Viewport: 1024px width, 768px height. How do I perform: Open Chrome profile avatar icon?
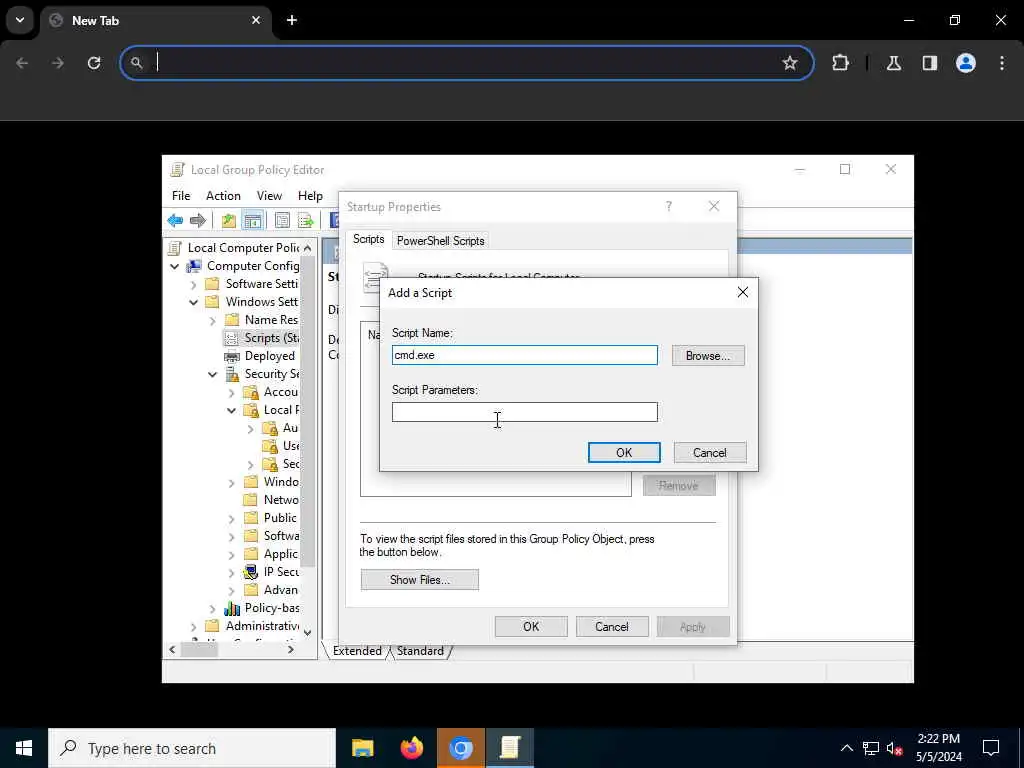[966, 63]
